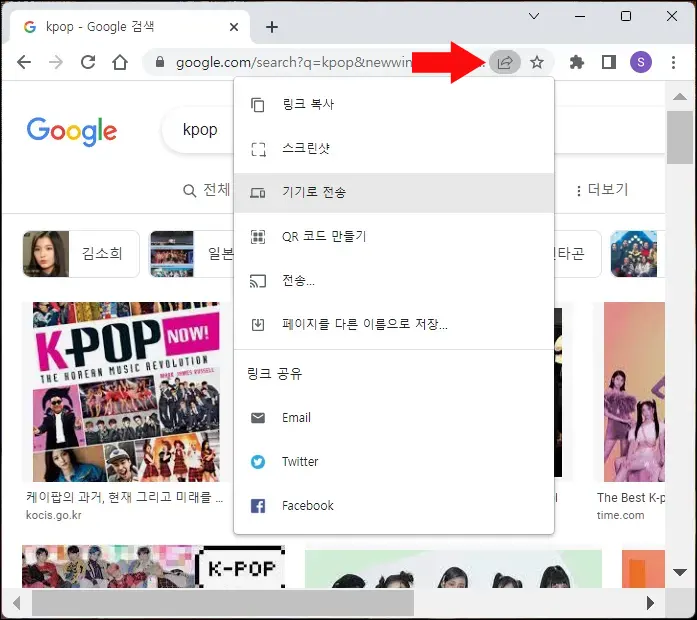Click the Facebook logo icon
This screenshot has width=697, height=620.
tap(258, 506)
